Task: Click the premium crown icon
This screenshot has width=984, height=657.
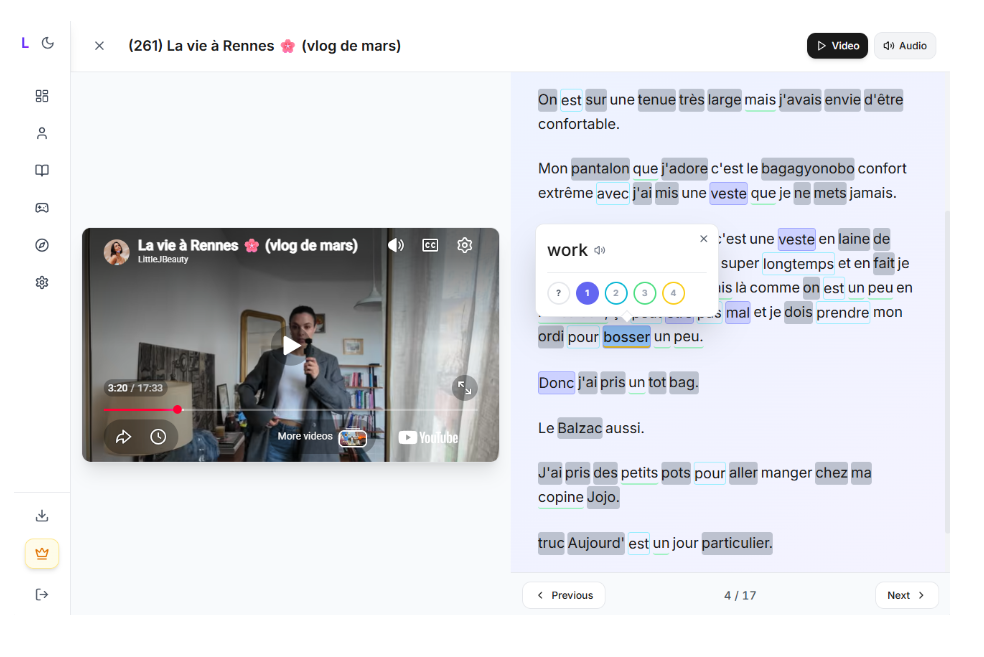Action: (x=42, y=553)
